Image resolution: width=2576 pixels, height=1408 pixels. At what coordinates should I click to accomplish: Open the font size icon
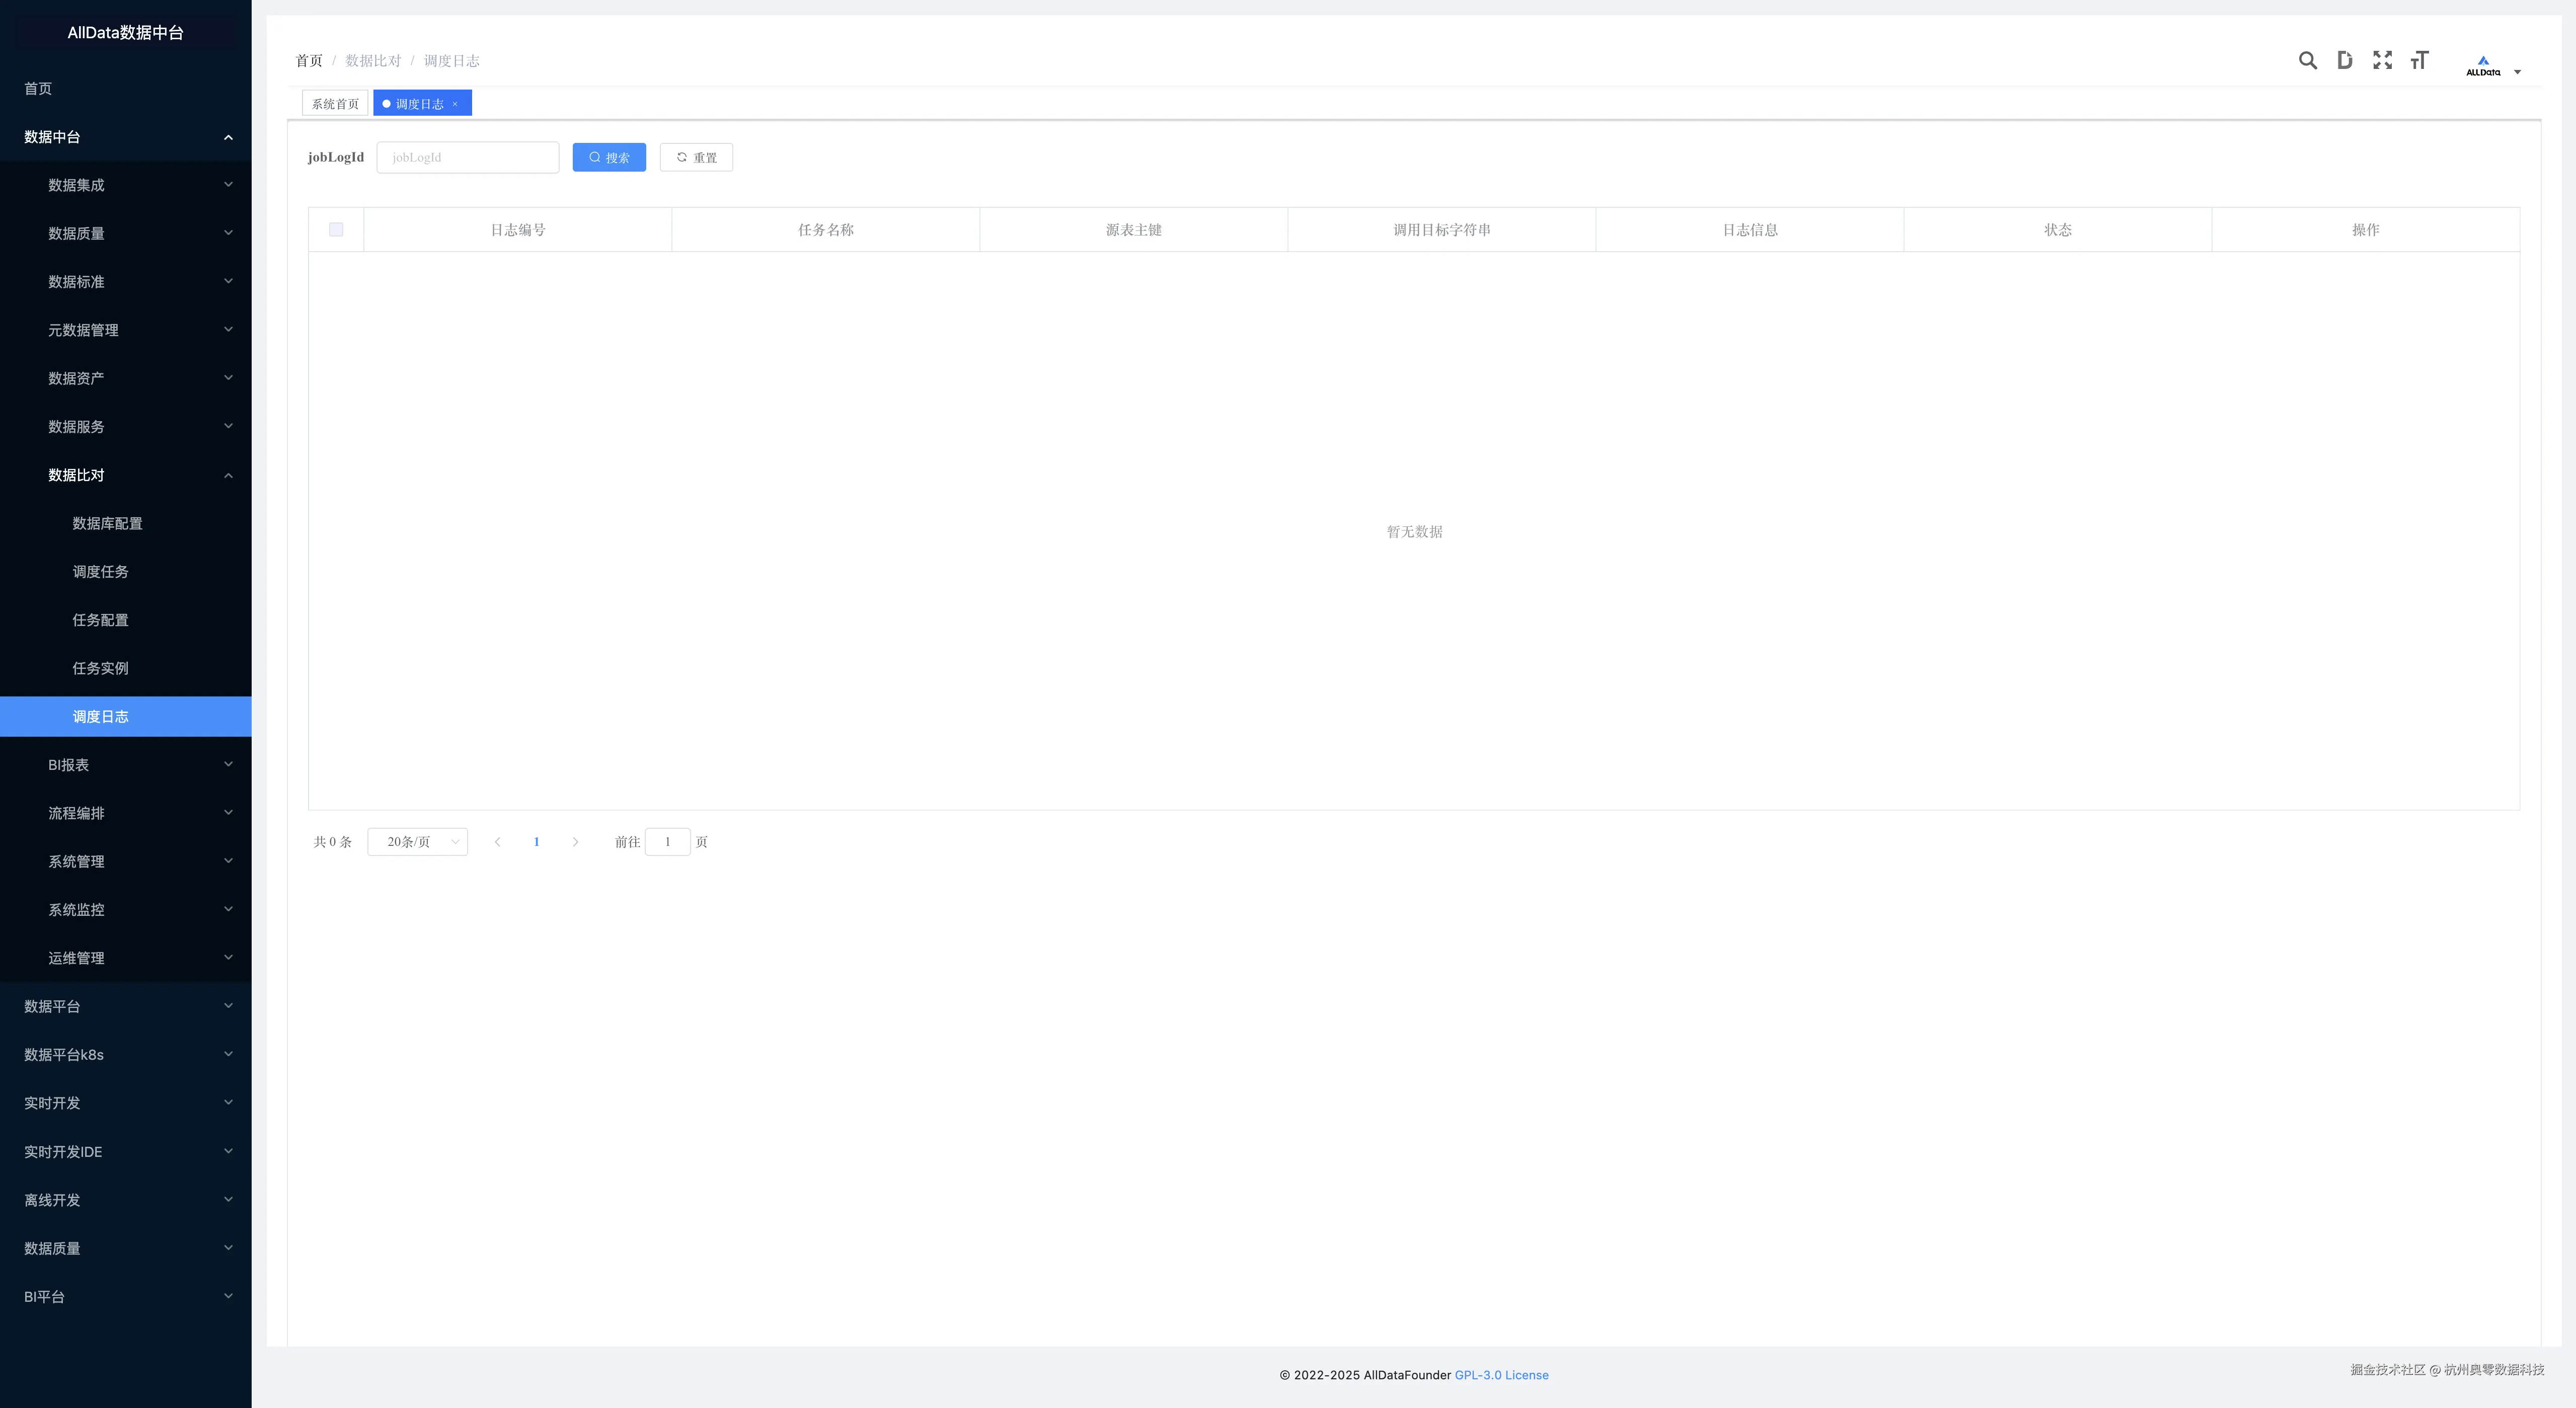click(2419, 61)
